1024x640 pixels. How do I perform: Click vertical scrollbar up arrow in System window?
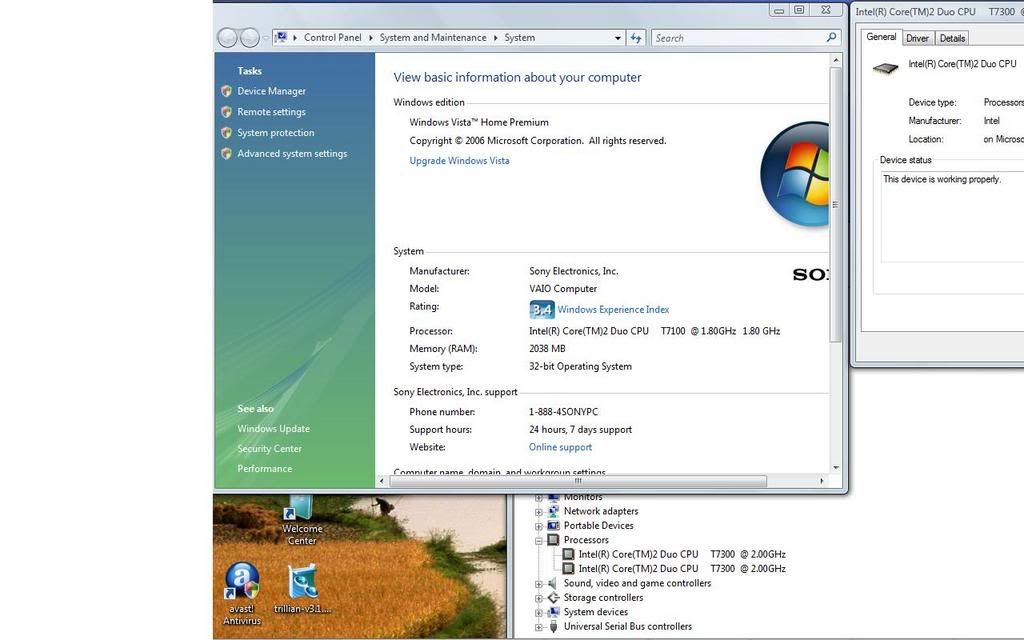tap(835, 60)
